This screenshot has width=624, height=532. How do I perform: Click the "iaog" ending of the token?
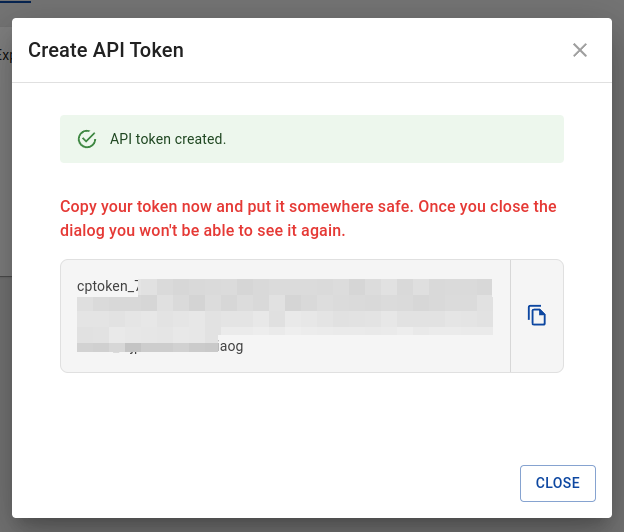click(x=231, y=346)
